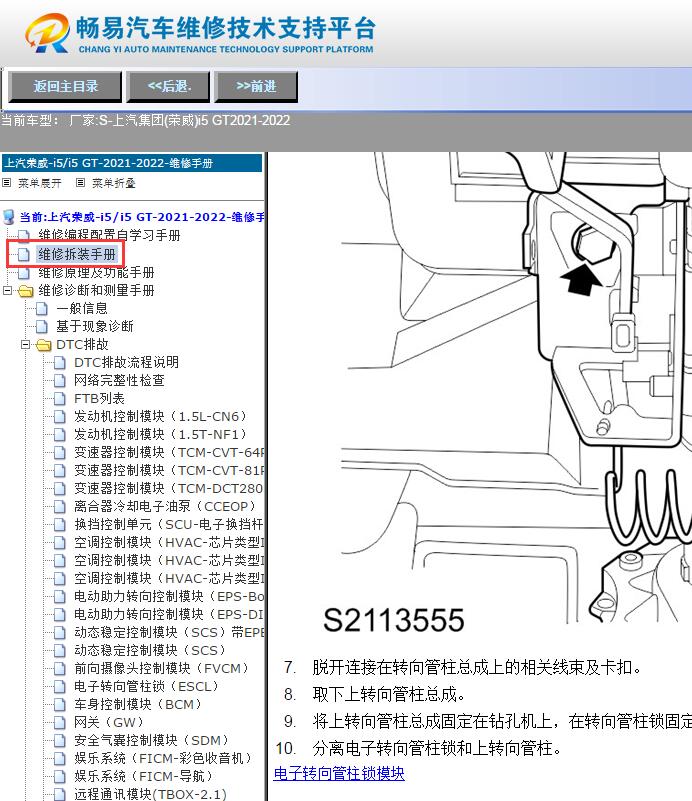Collapse the DTC排故 folder
The height and width of the screenshot is (801, 692).
(25, 345)
